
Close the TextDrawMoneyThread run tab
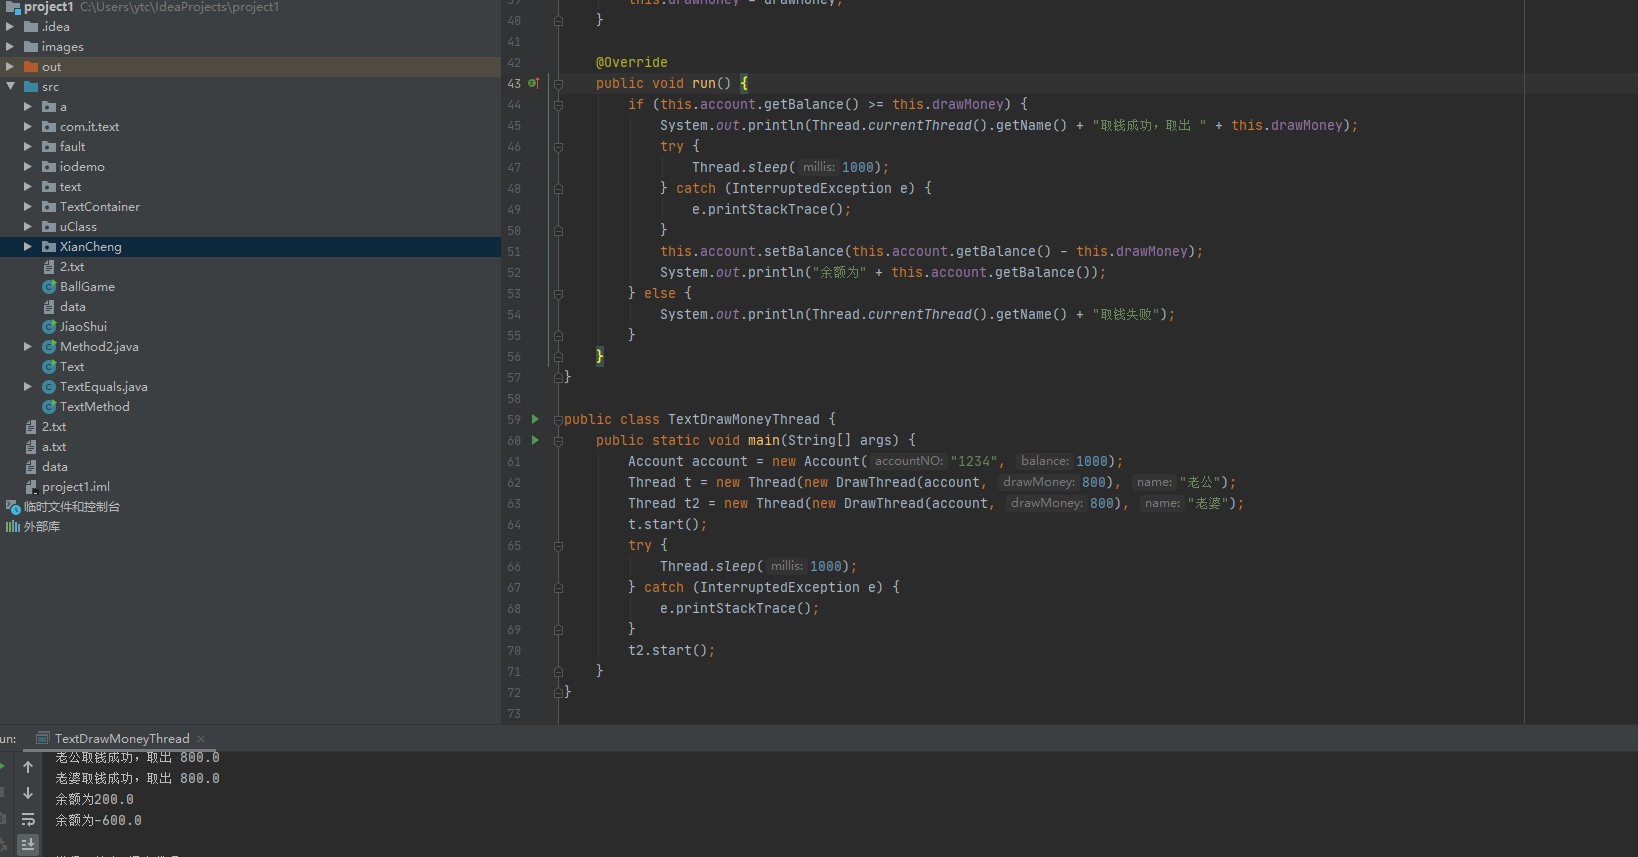[201, 739]
